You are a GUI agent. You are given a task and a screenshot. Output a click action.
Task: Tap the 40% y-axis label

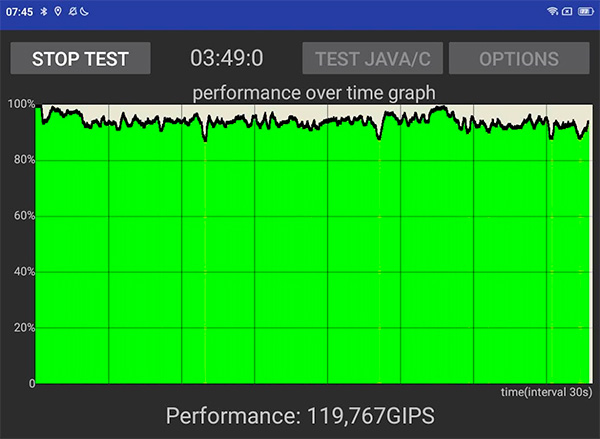[22, 272]
